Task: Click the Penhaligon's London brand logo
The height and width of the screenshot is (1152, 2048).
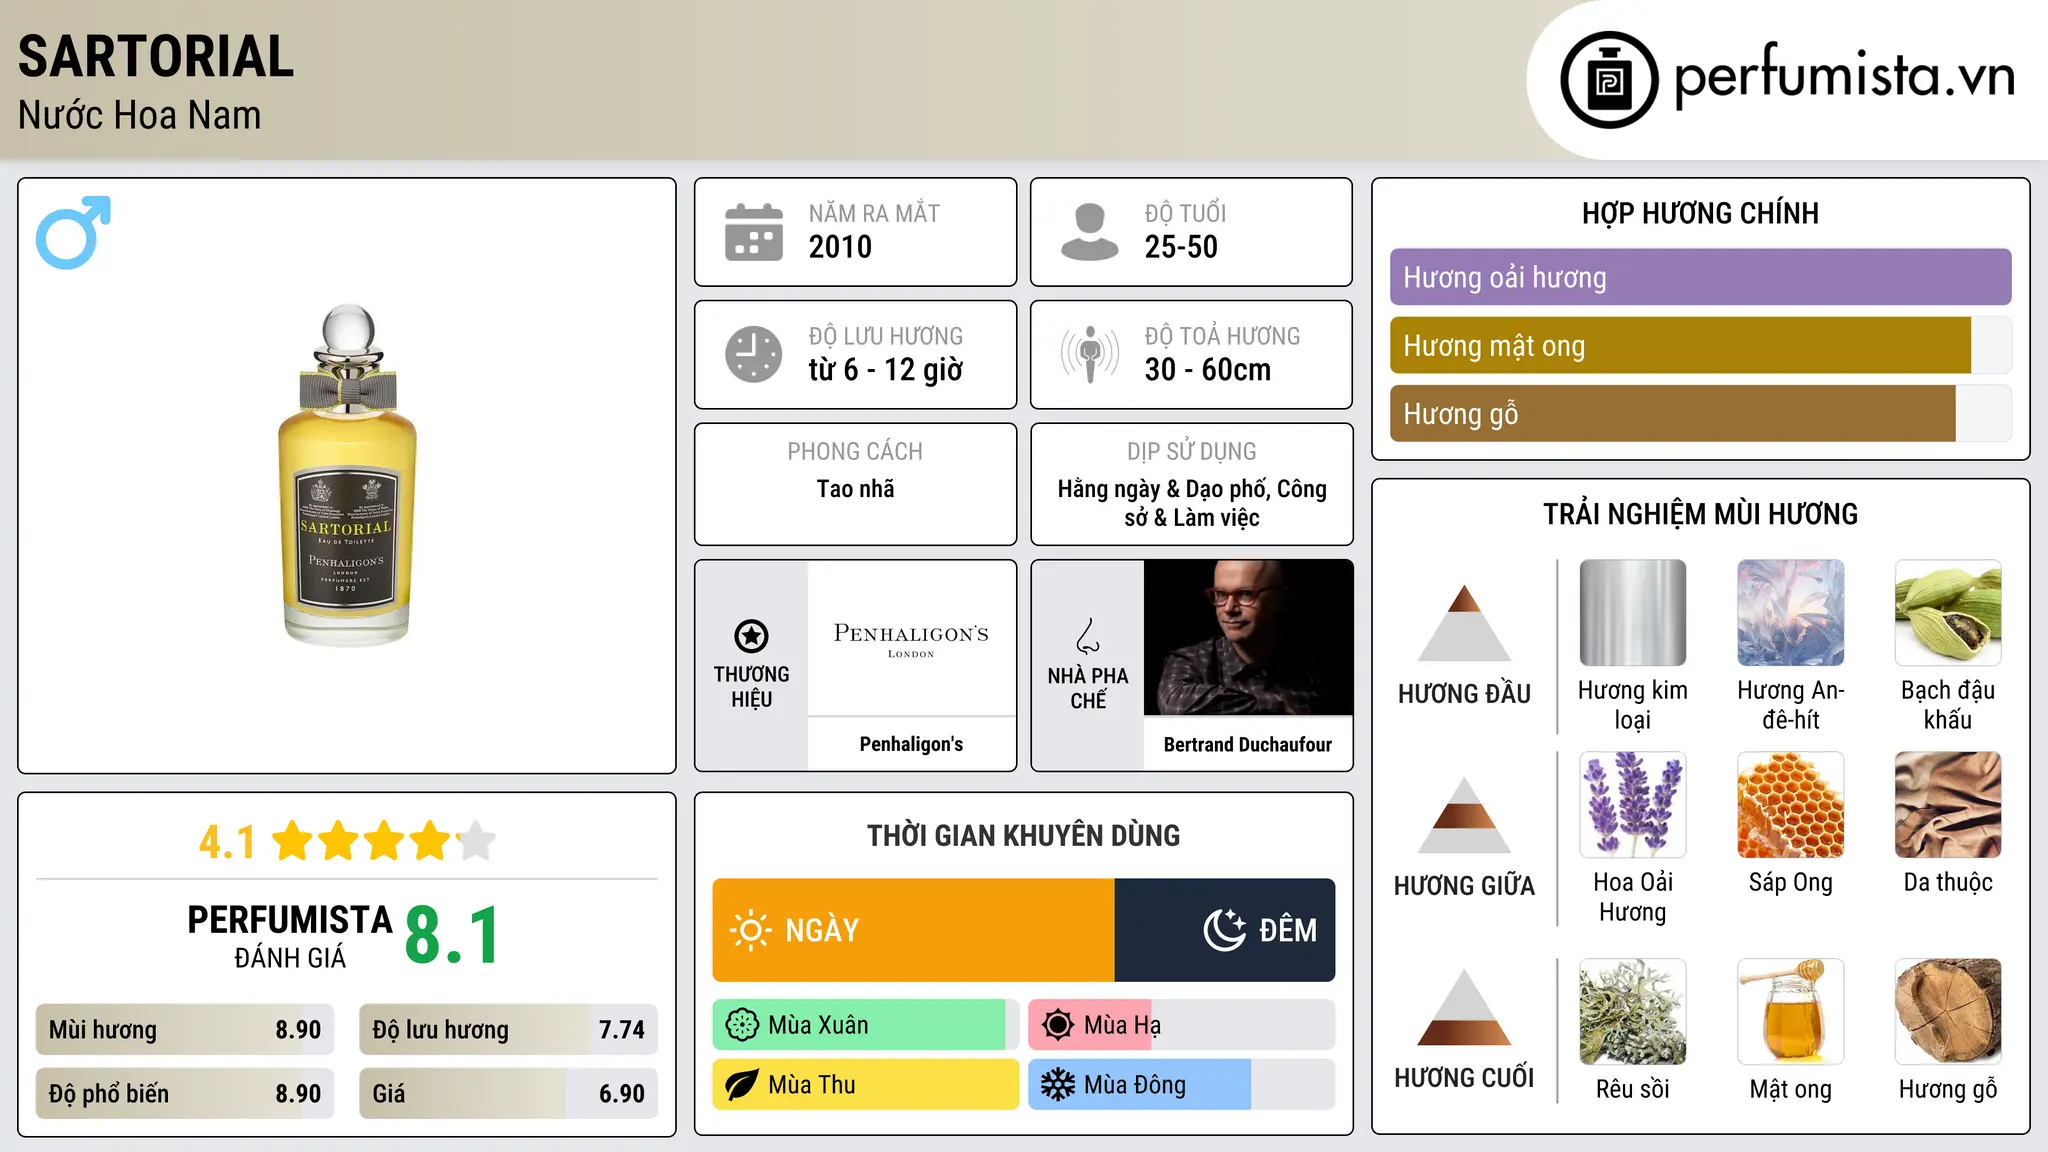Action: [x=911, y=638]
